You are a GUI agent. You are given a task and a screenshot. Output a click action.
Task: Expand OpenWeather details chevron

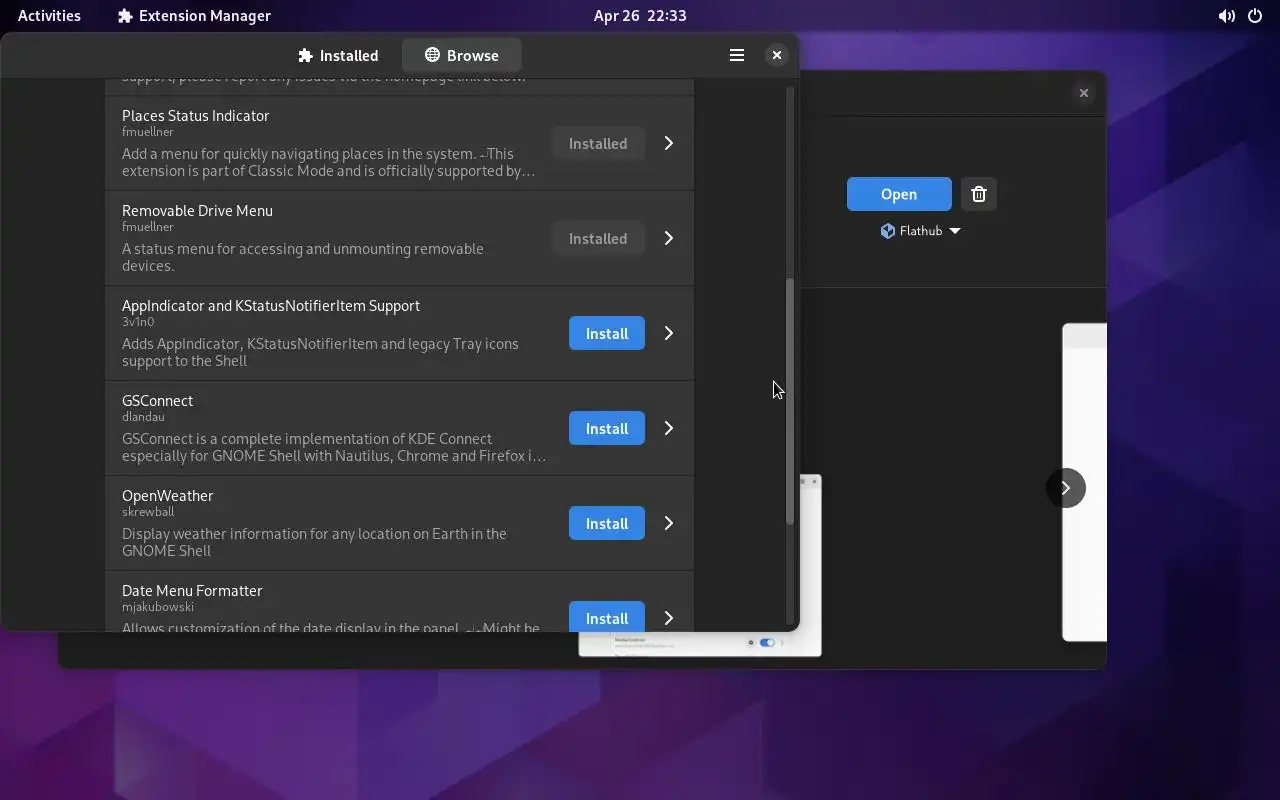[669, 524]
